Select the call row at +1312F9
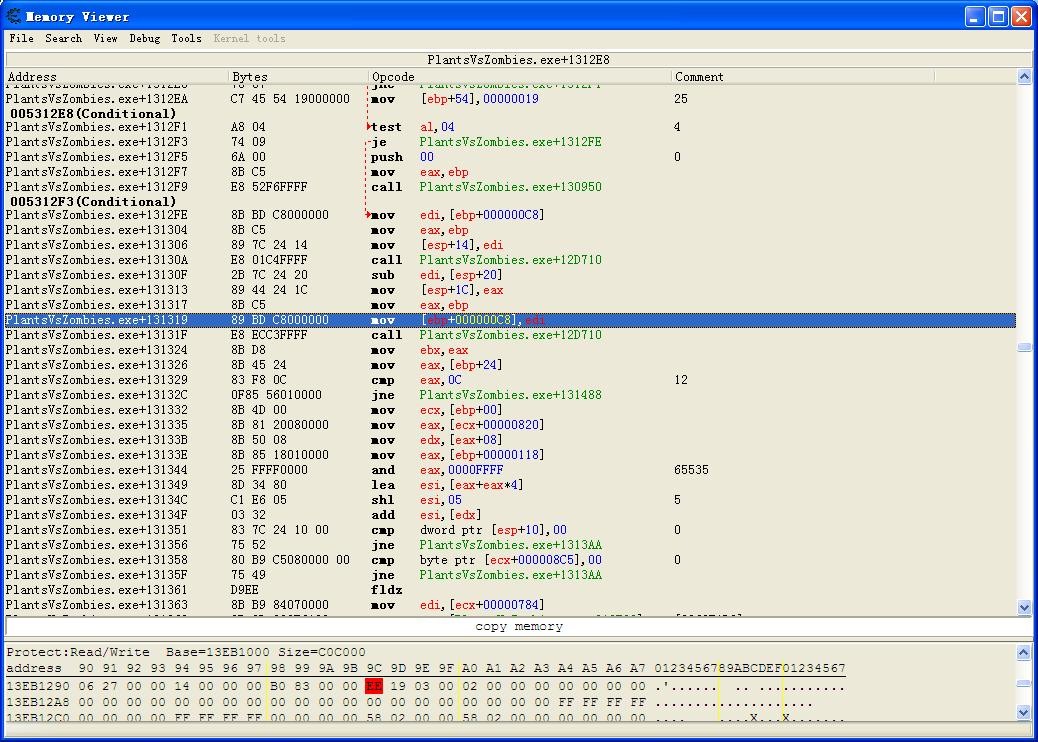This screenshot has height=742, width=1038. tap(510, 187)
